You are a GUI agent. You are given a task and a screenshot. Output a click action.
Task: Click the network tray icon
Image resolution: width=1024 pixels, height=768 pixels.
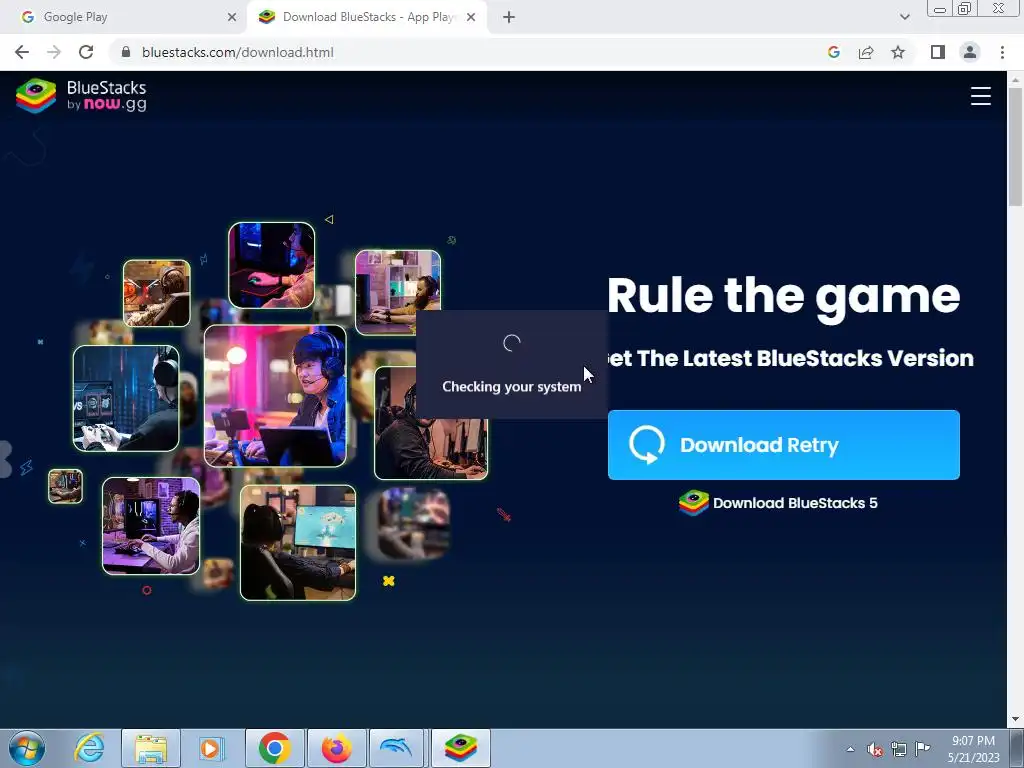click(899, 749)
